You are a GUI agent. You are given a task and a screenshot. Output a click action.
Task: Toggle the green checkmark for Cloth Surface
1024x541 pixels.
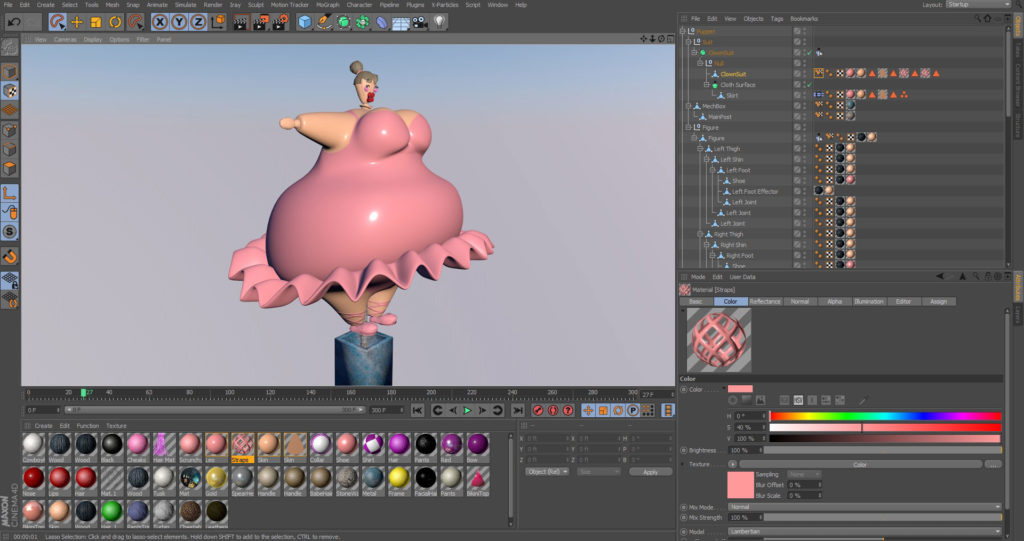(808, 85)
